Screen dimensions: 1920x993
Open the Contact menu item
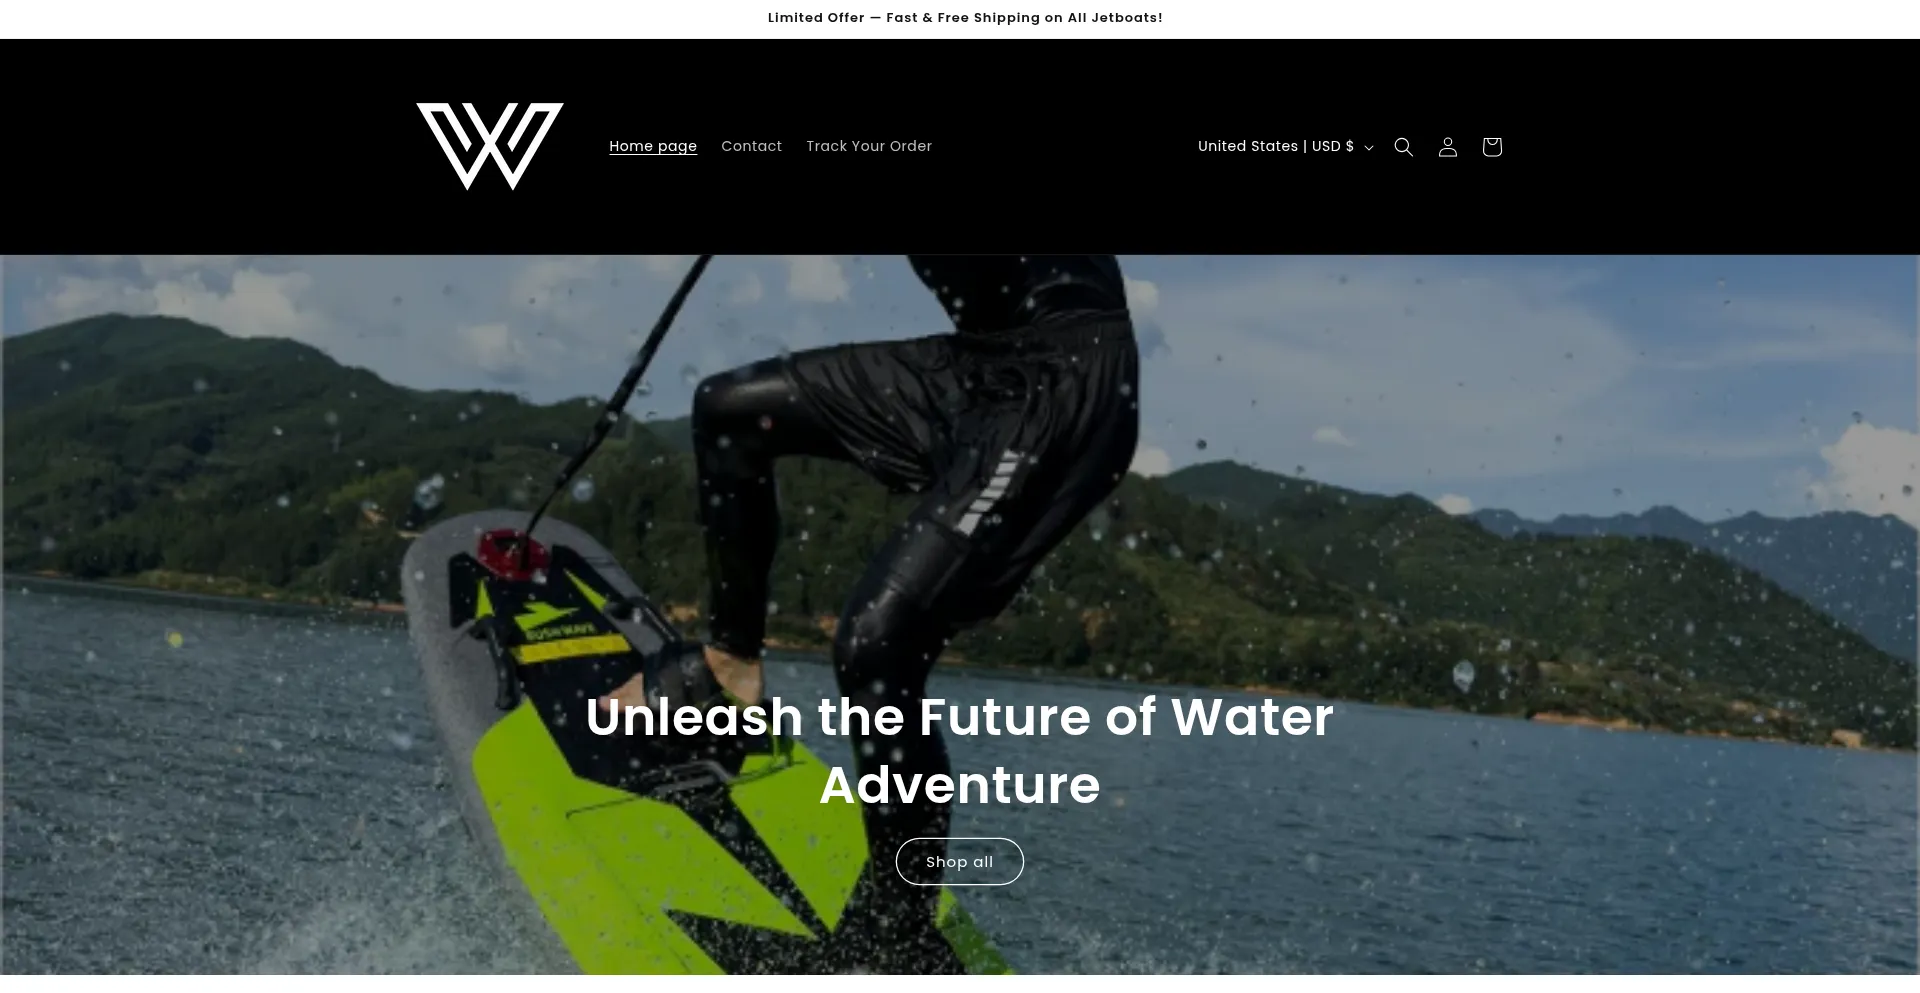click(751, 146)
